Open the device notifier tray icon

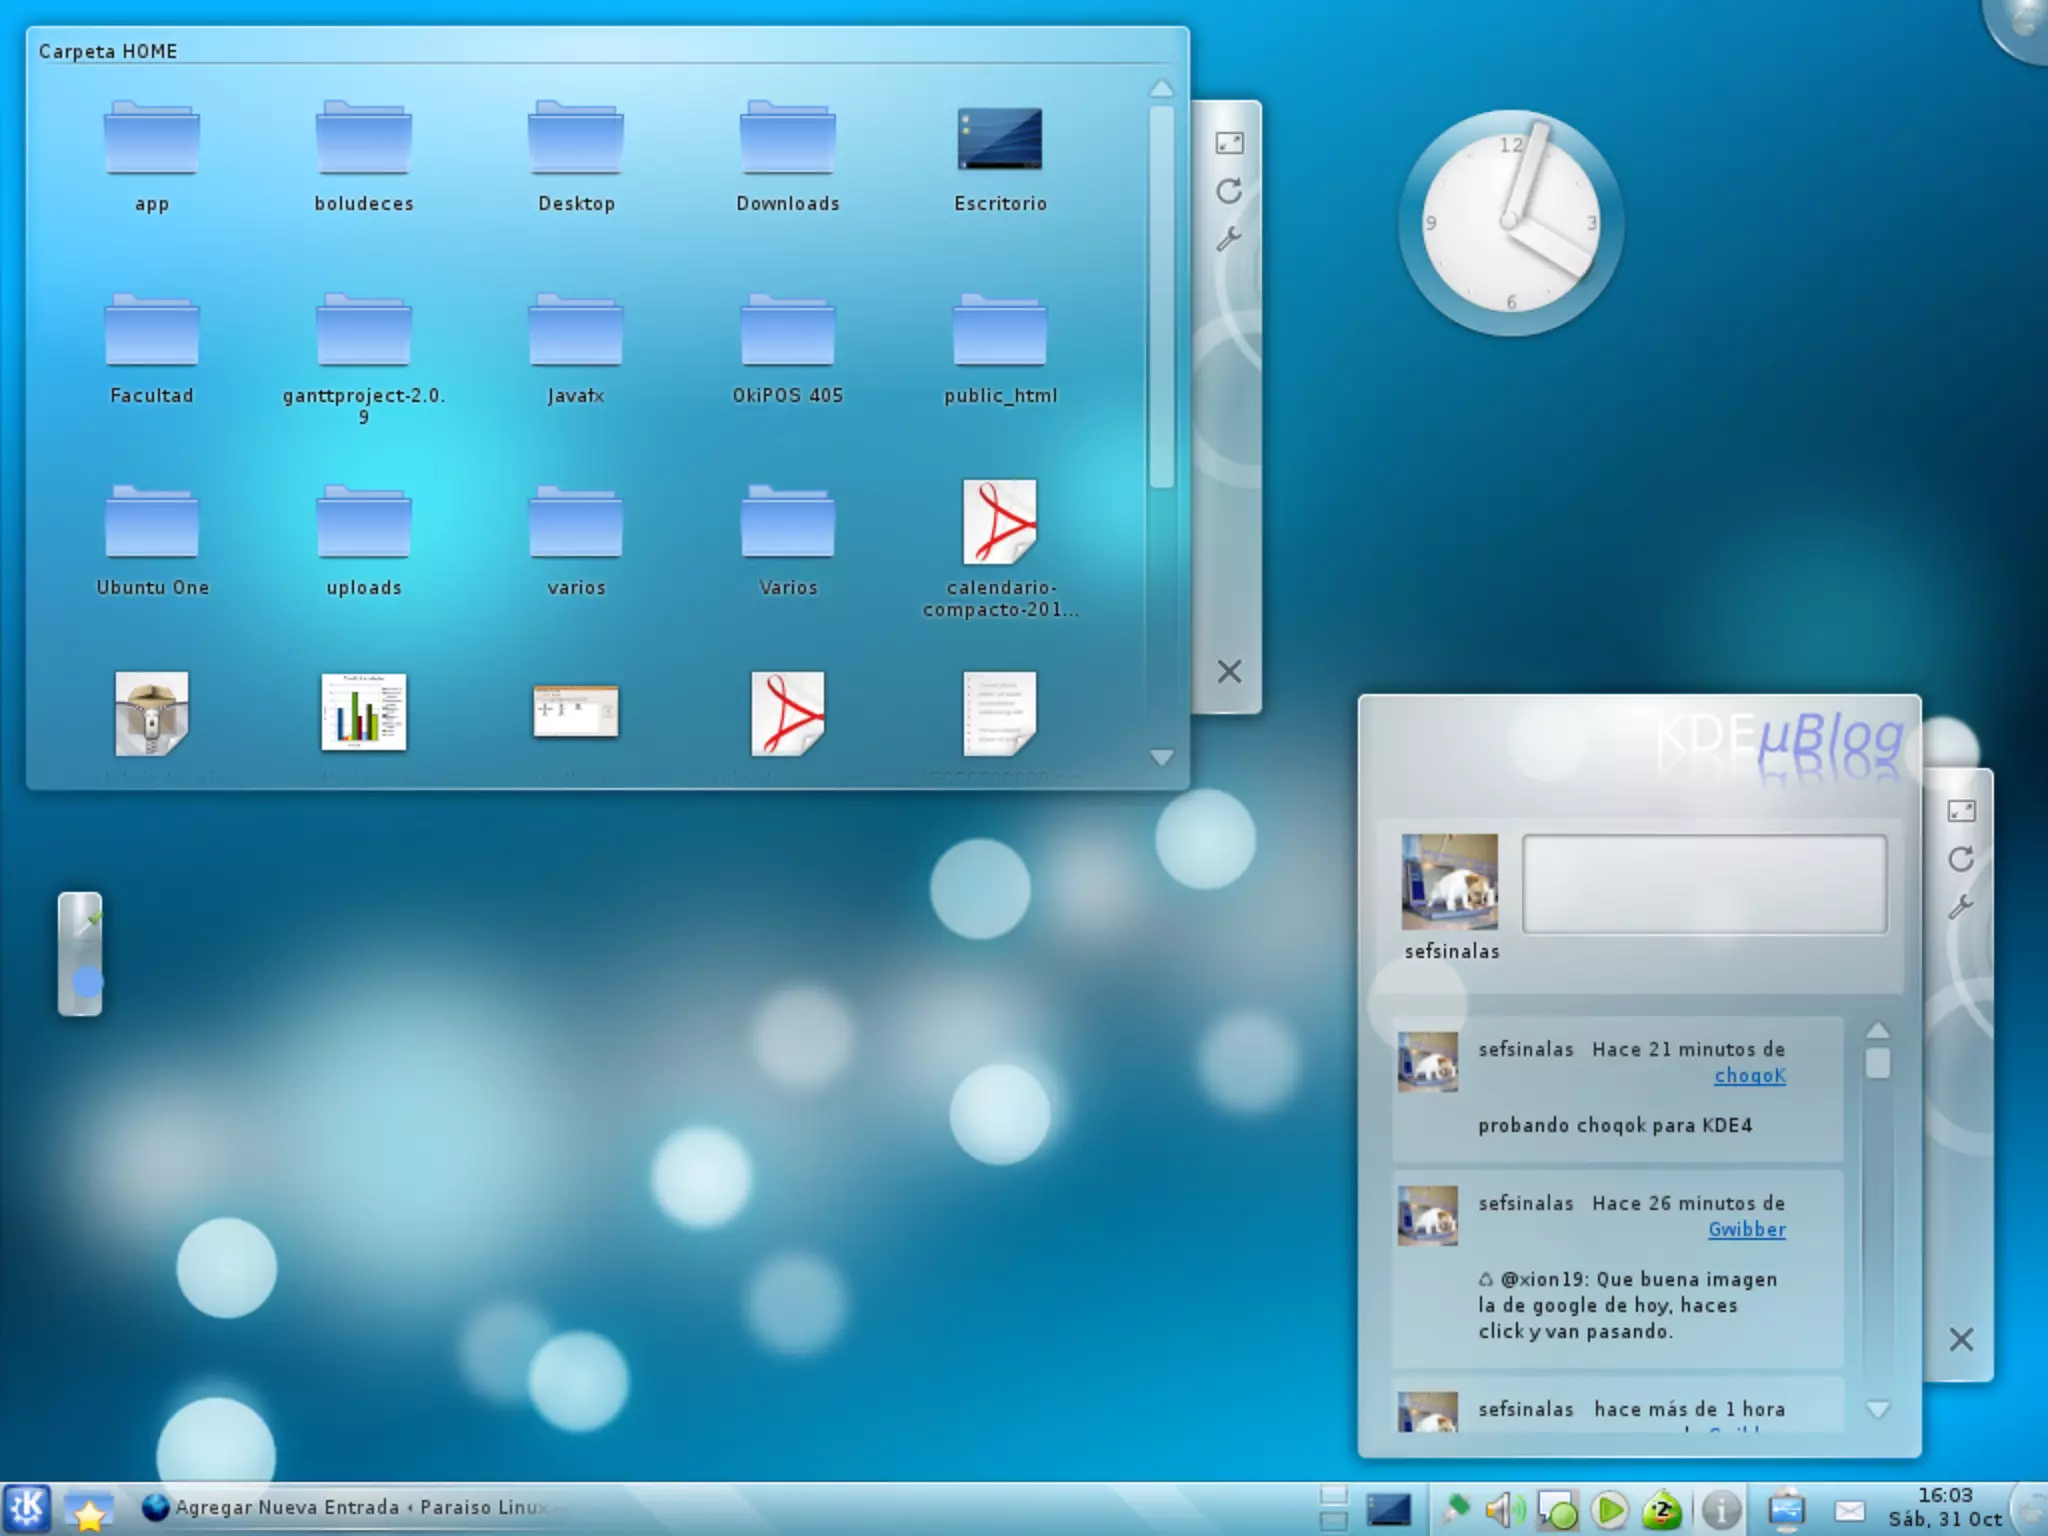click(x=1785, y=1510)
